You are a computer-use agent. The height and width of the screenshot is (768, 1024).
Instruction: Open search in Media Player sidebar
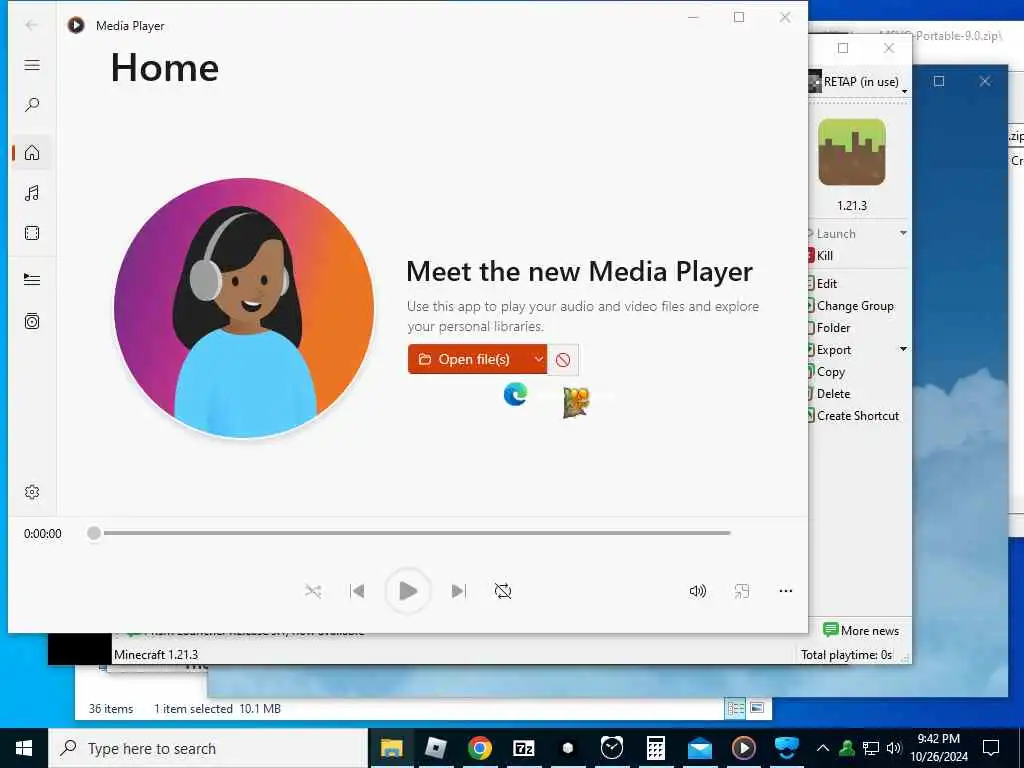point(32,104)
